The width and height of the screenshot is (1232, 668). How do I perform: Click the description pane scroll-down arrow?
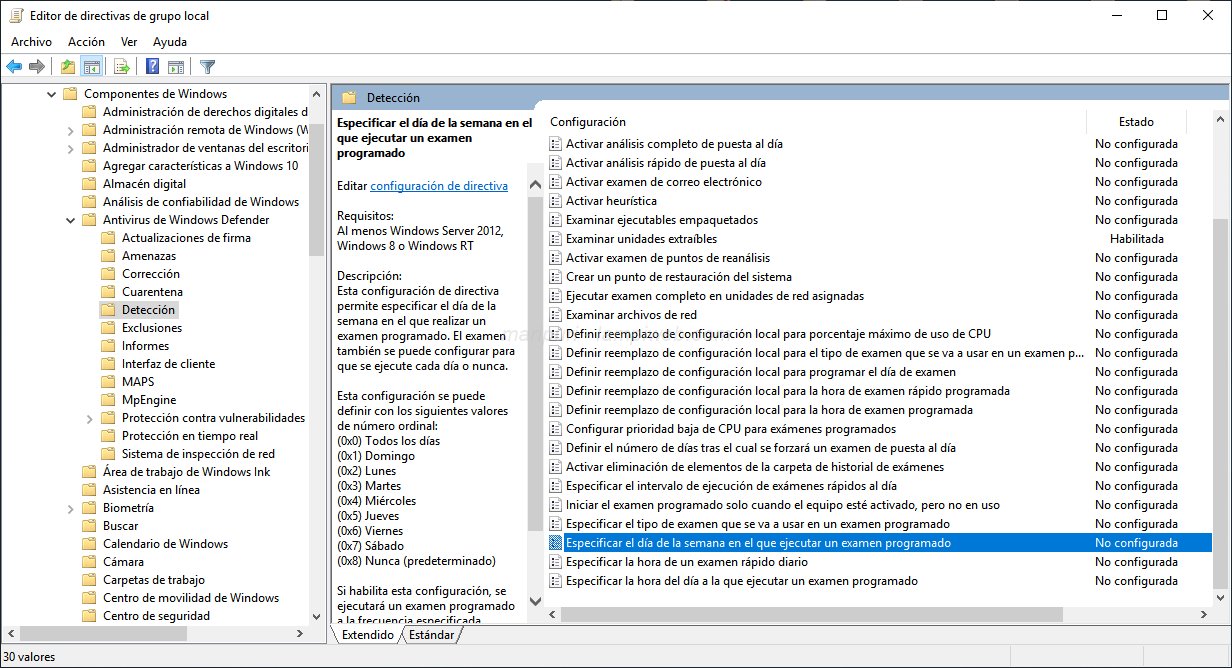pos(535,601)
